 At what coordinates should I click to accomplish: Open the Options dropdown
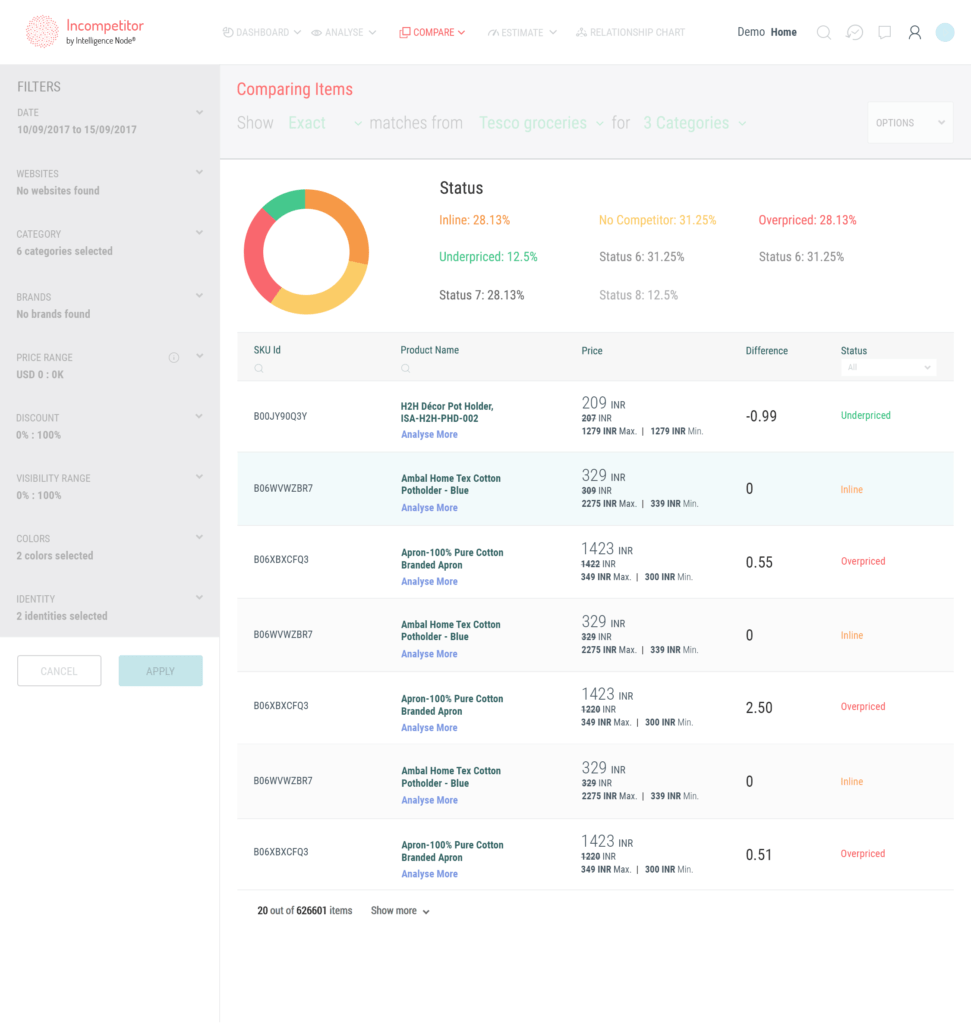tap(909, 123)
